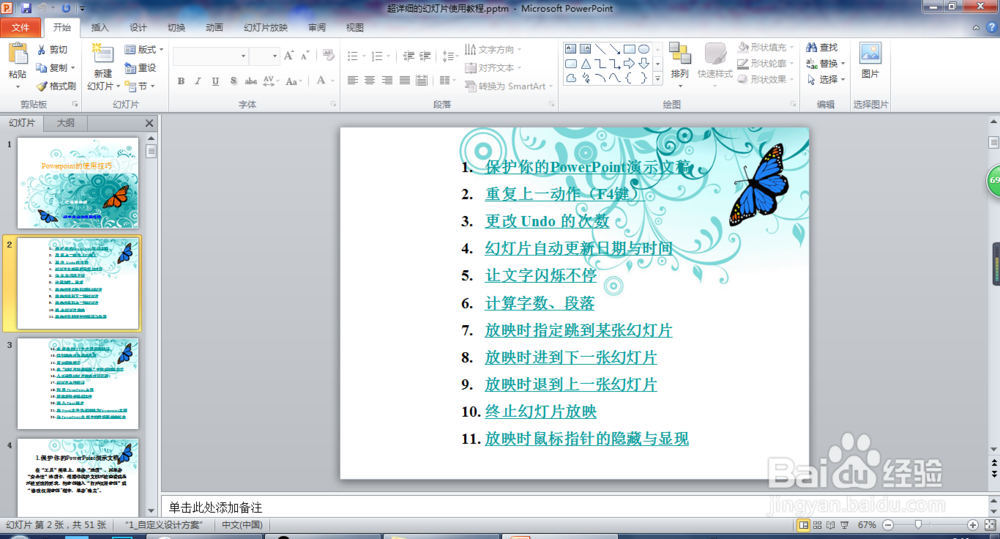
Task: Switch to Design (设计) ribbon tab
Action: 138,27
